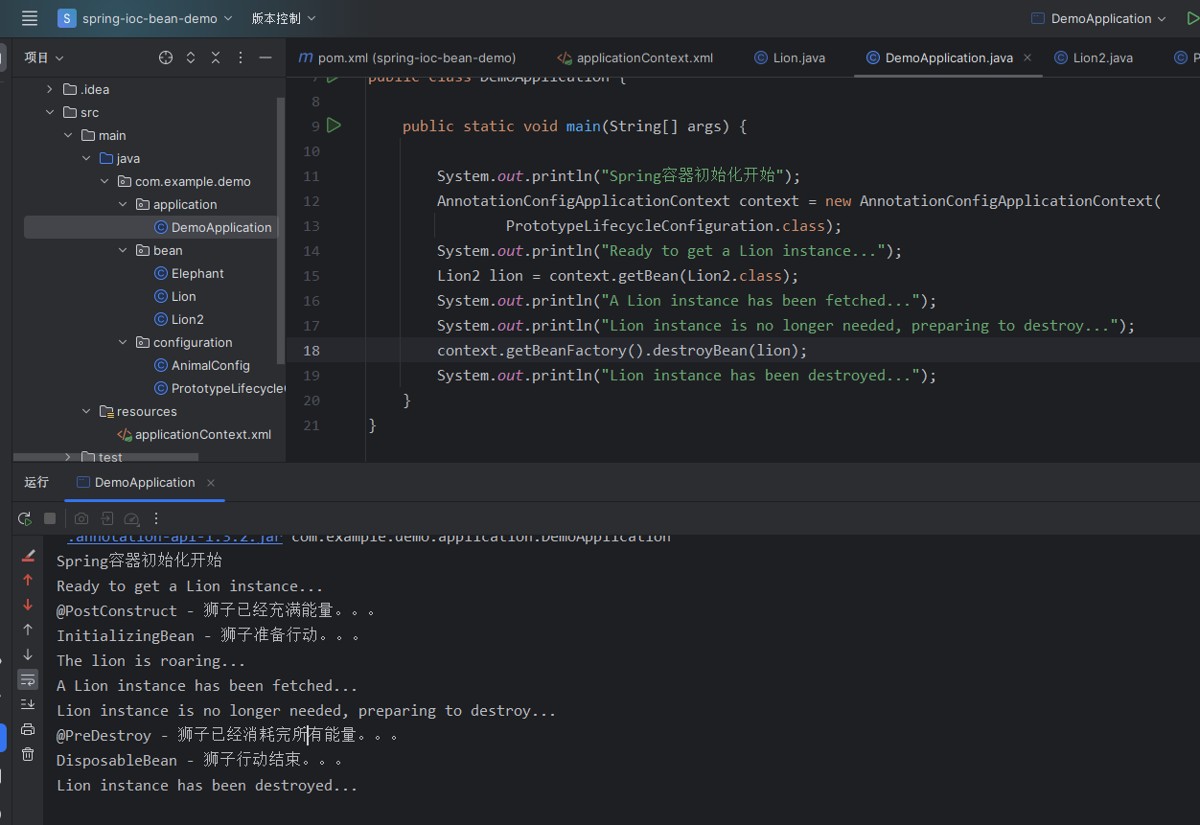Click the locate-in-project-tree target icon
This screenshot has width=1200, height=825.
point(166,58)
